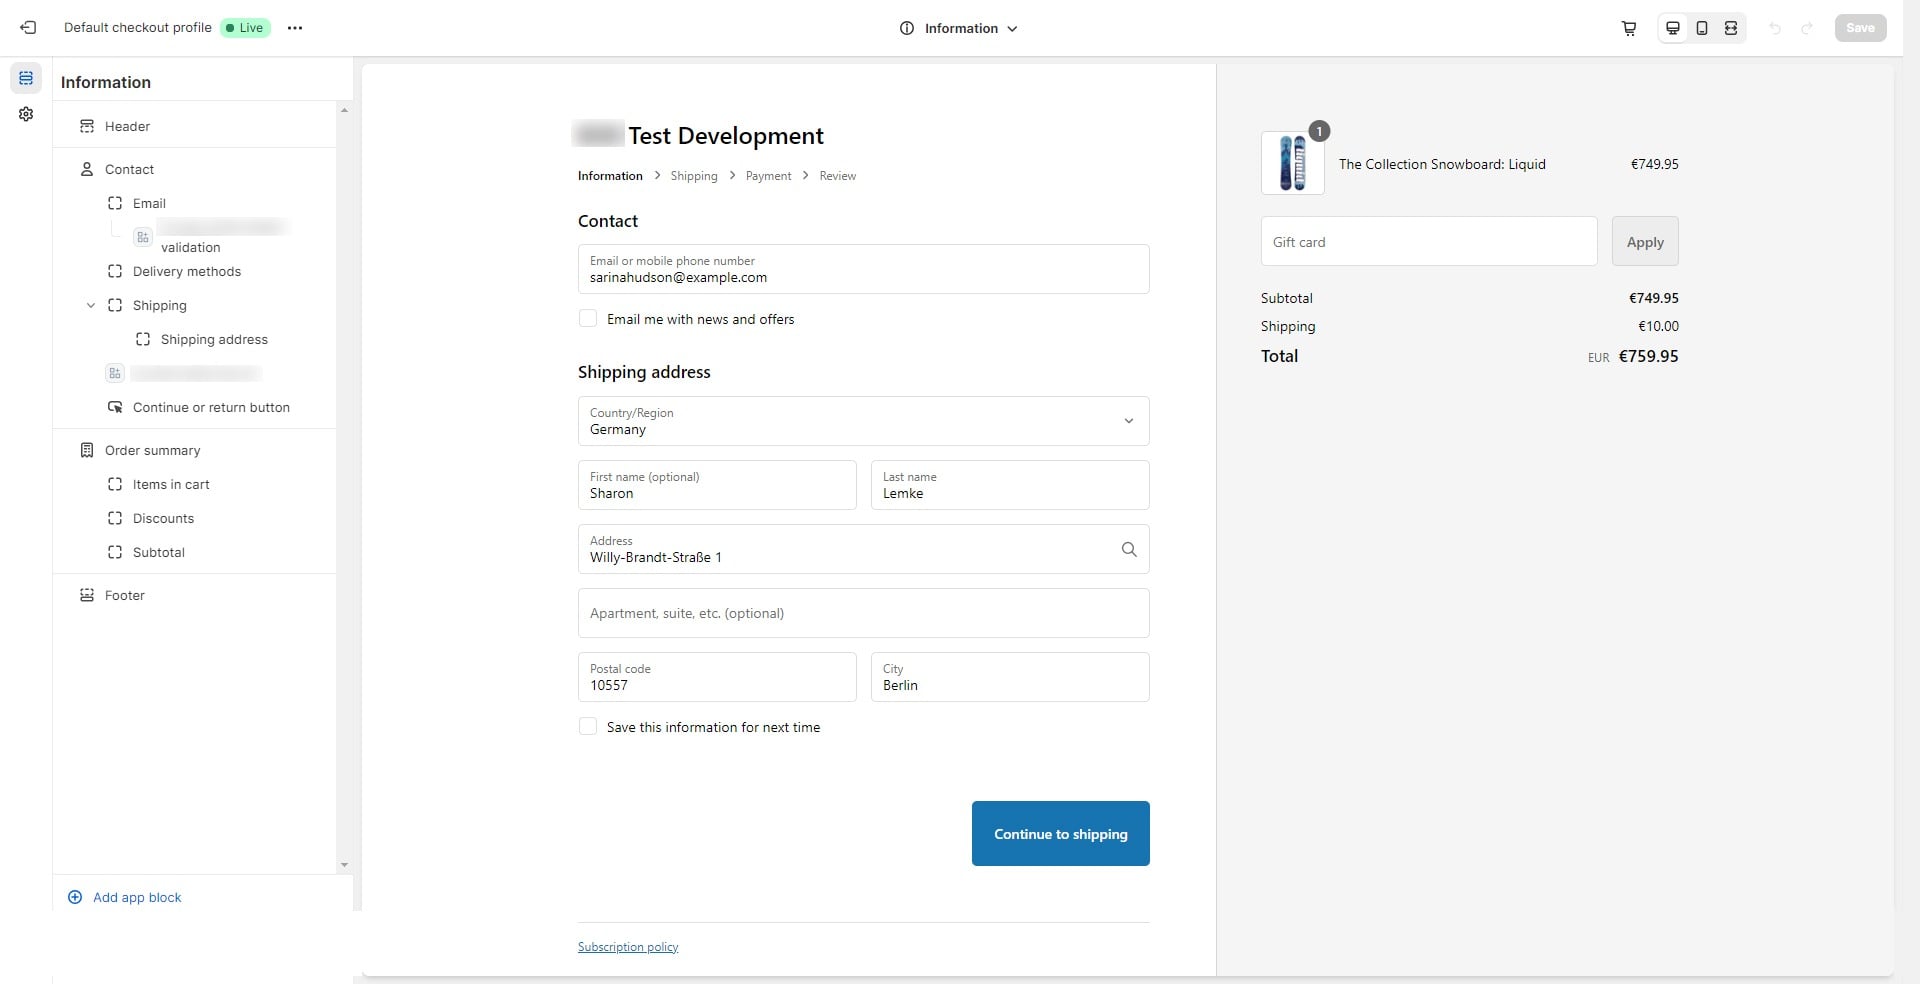Click the Save button
Viewport: 1920px width, 984px height.
pos(1860,28)
